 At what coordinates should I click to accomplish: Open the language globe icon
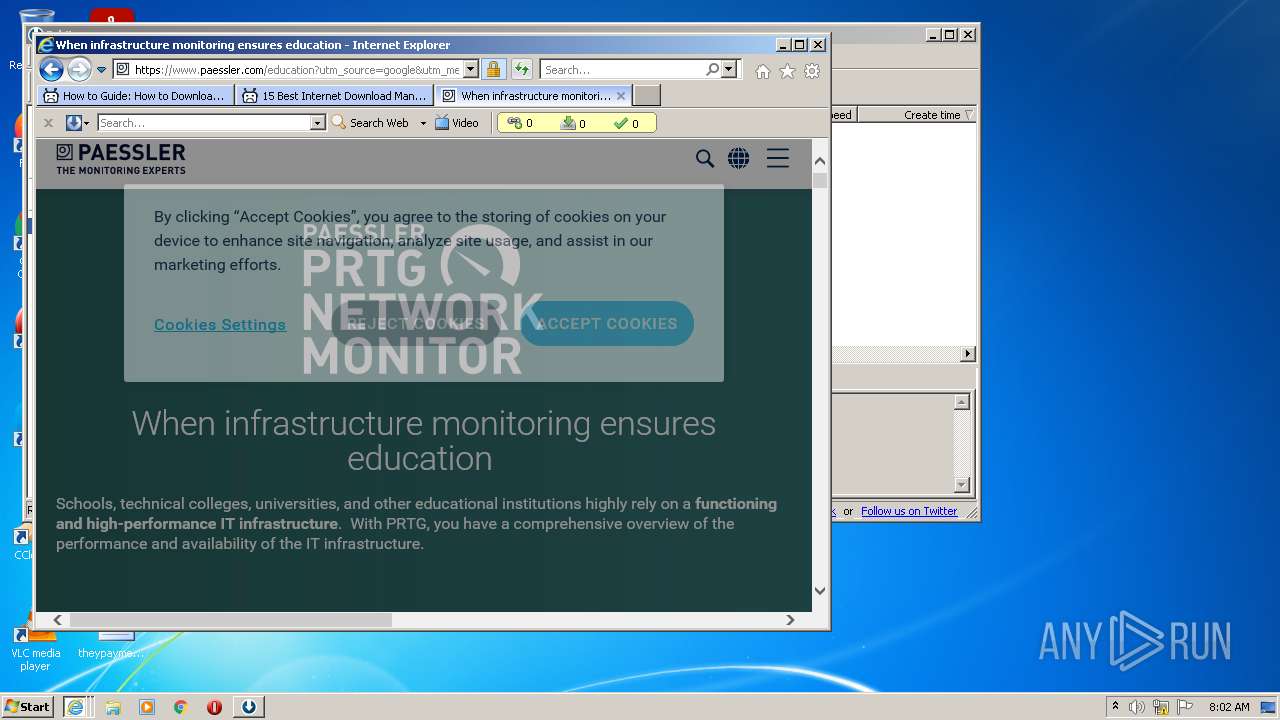(x=738, y=158)
